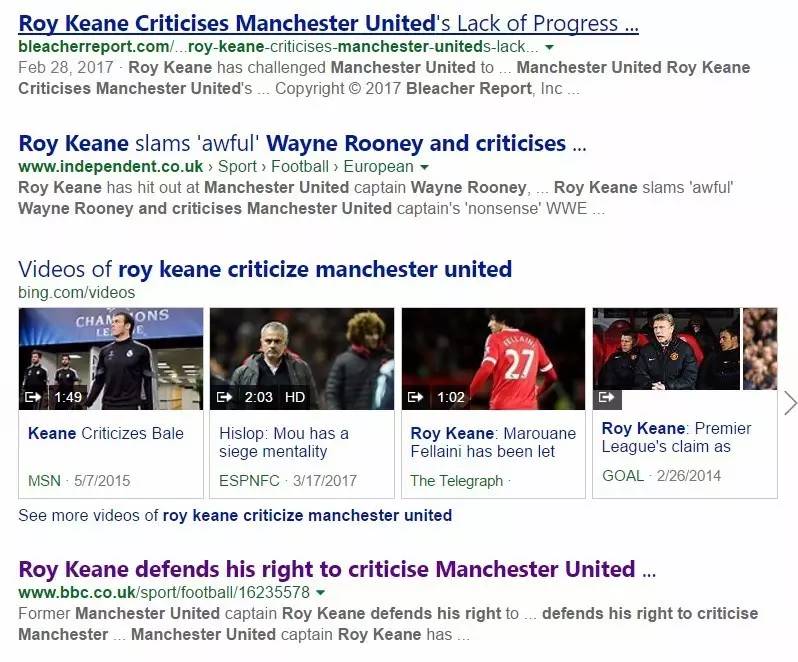
Task: Open the Bleacher Report Roy Keane article link
Action: [328, 23]
